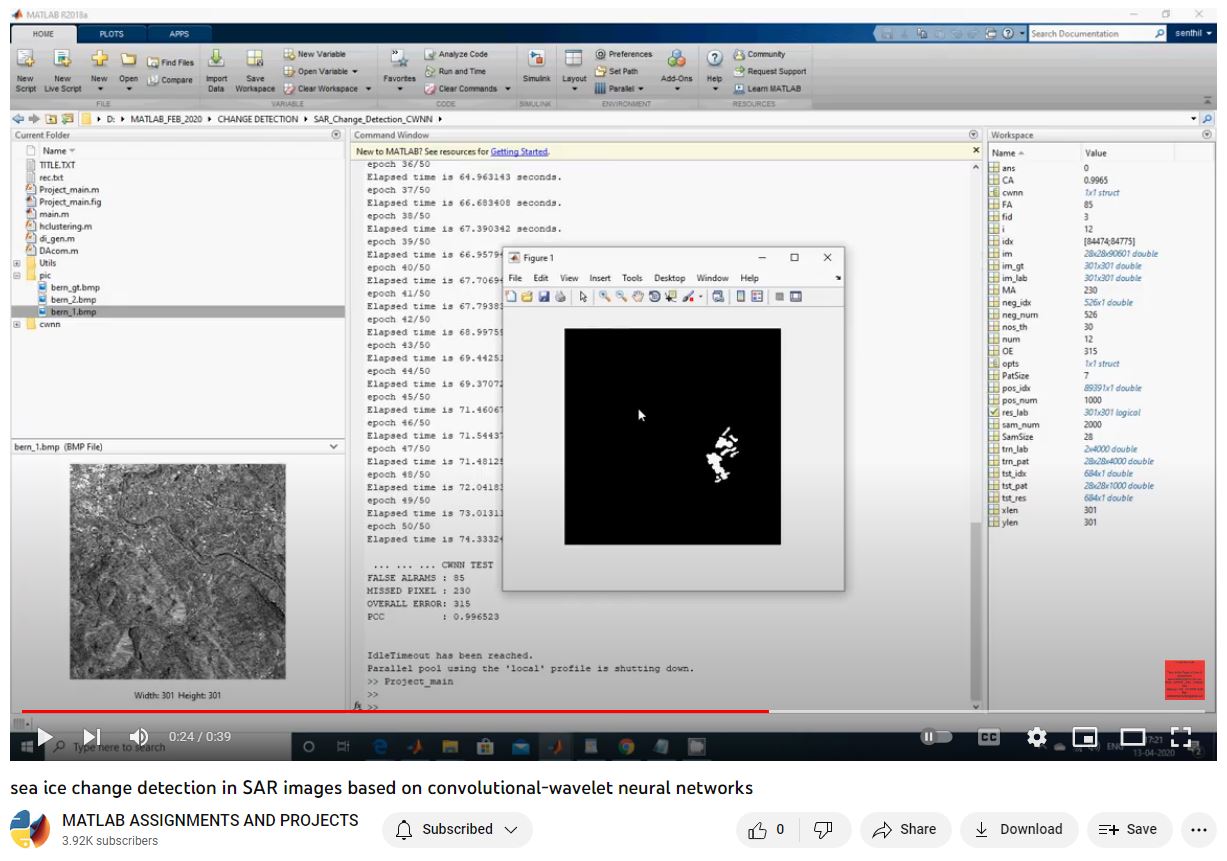Image resolution: width=1227 pixels, height=861 pixels.
Task: Click the Import Data icon
Action: coord(216,60)
